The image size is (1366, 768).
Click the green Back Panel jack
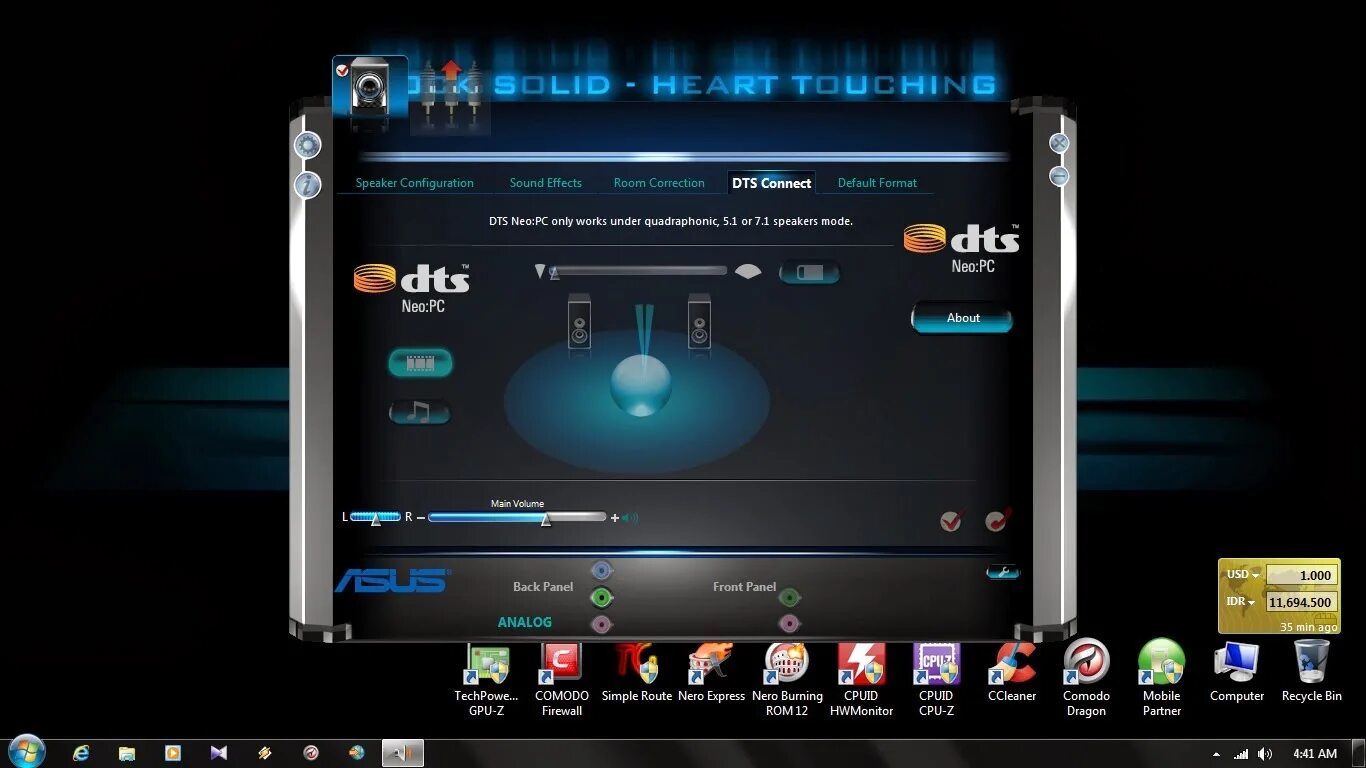pyautogui.click(x=601, y=598)
